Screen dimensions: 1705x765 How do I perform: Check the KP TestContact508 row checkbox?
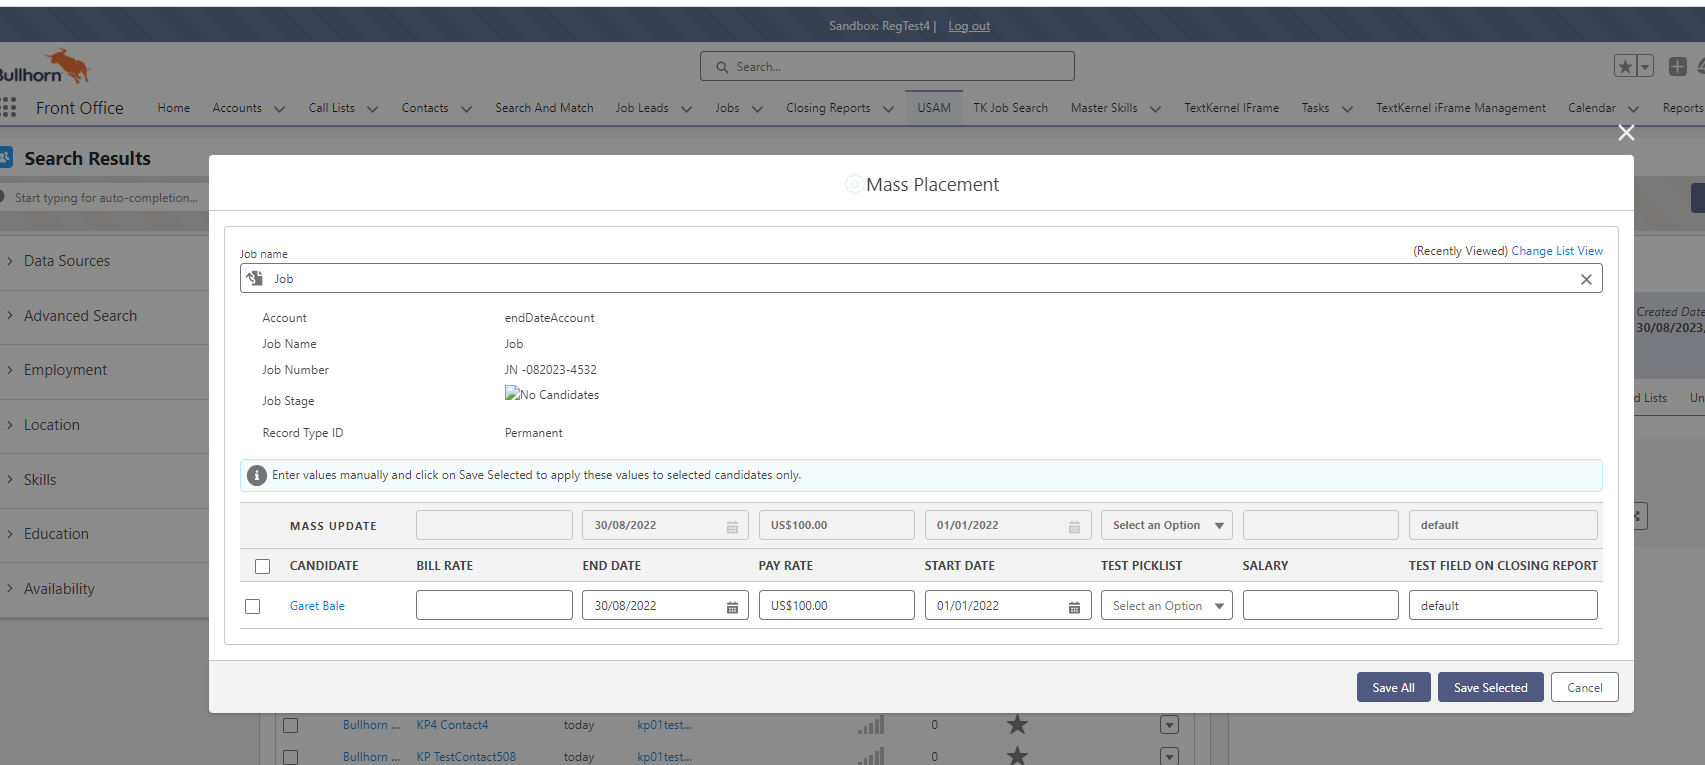[x=291, y=757]
